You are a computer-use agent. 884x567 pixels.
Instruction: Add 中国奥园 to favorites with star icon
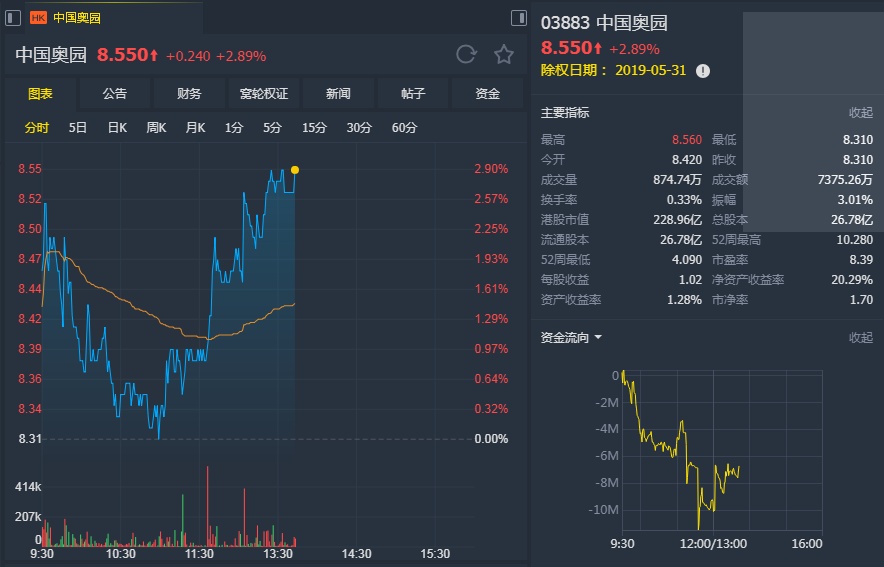(504, 54)
